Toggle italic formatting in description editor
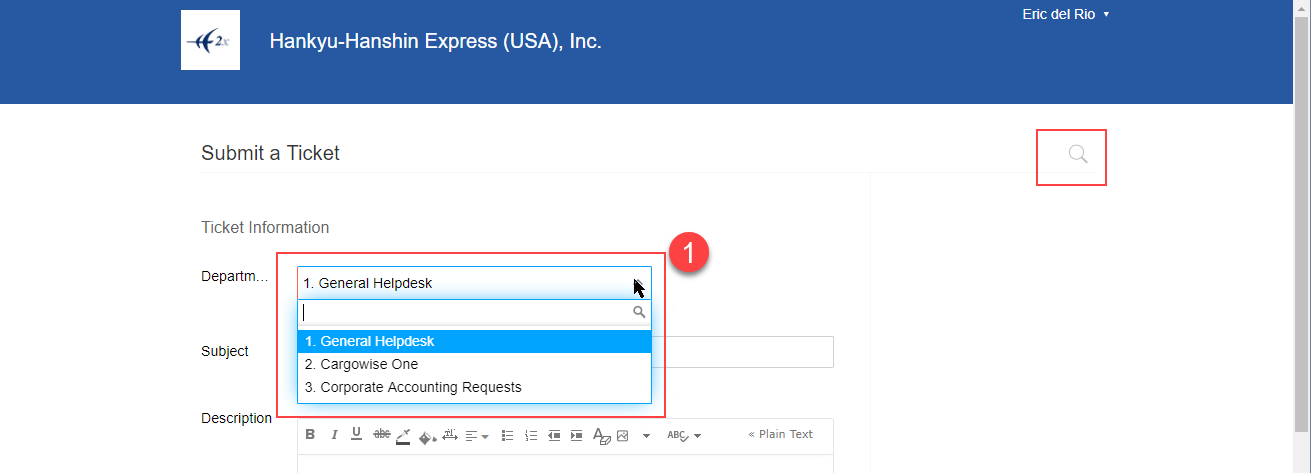Image resolution: width=1311 pixels, height=473 pixels. point(334,435)
